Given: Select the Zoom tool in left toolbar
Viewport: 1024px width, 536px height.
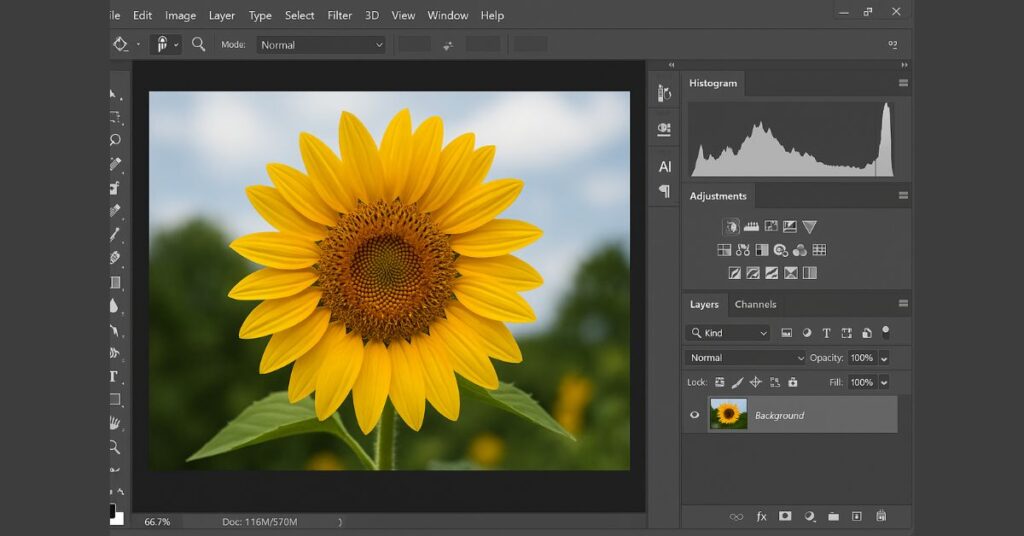Looking at the screenshot, I should click(115, 447).
